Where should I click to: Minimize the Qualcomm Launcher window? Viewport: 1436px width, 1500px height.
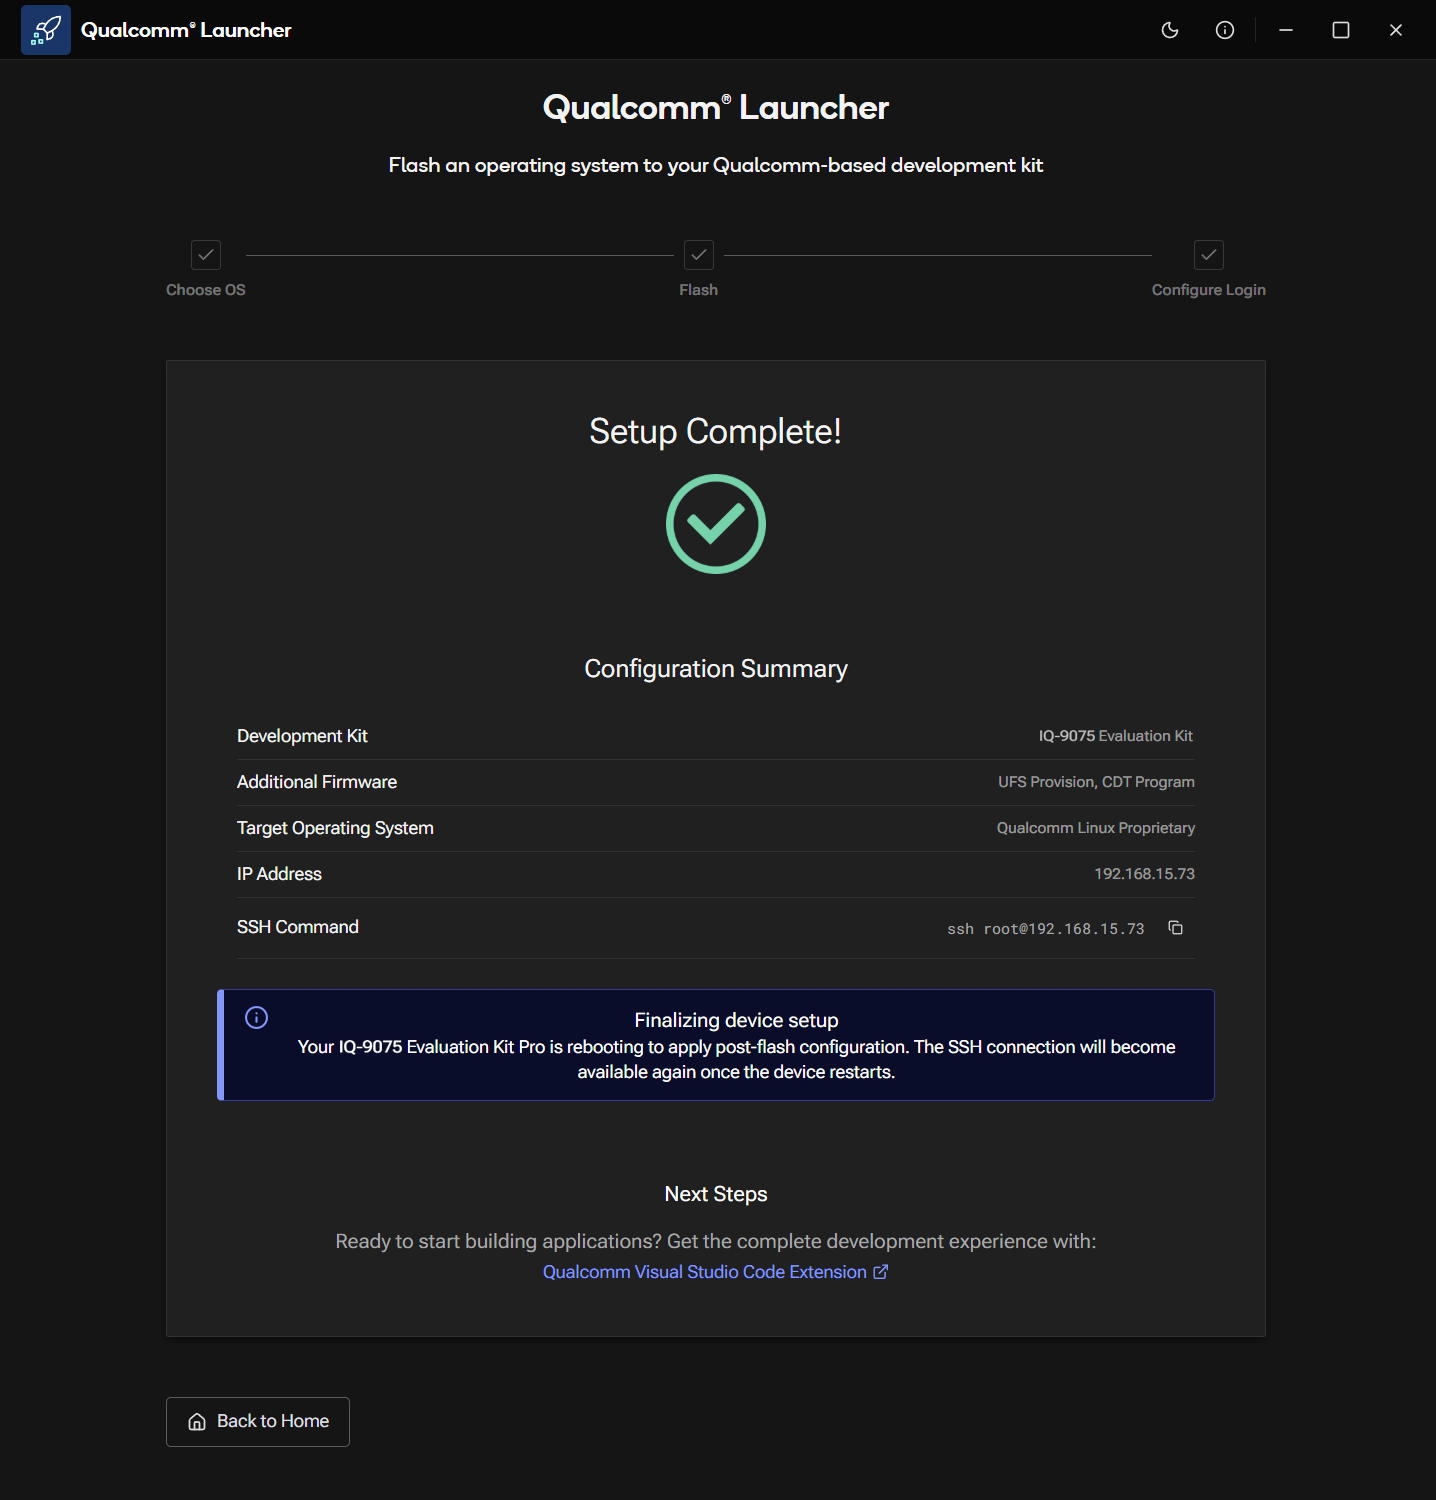1286,30
